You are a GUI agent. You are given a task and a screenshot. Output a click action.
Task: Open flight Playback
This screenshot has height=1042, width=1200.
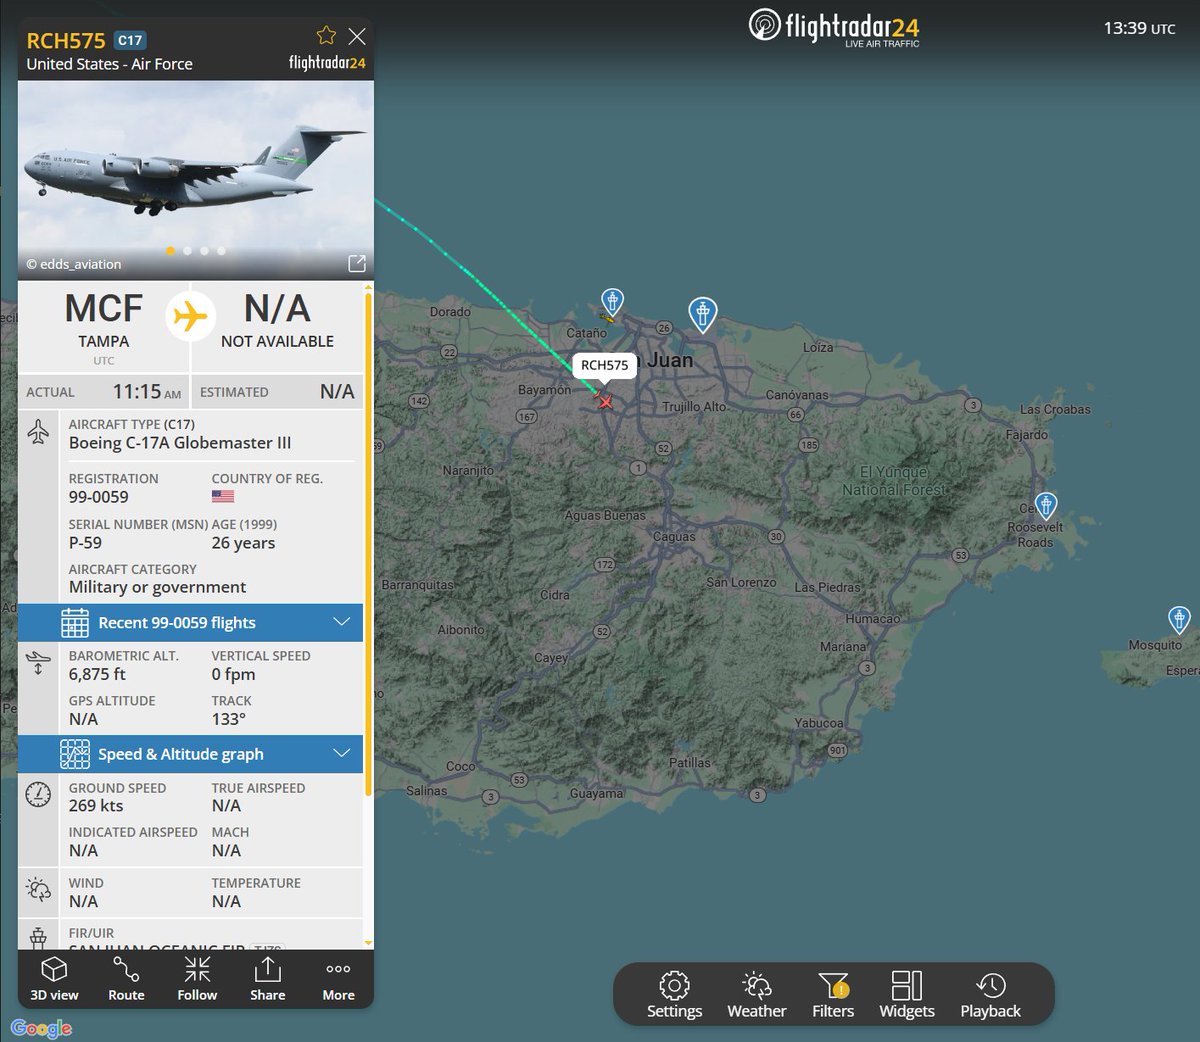pos(991,995)
